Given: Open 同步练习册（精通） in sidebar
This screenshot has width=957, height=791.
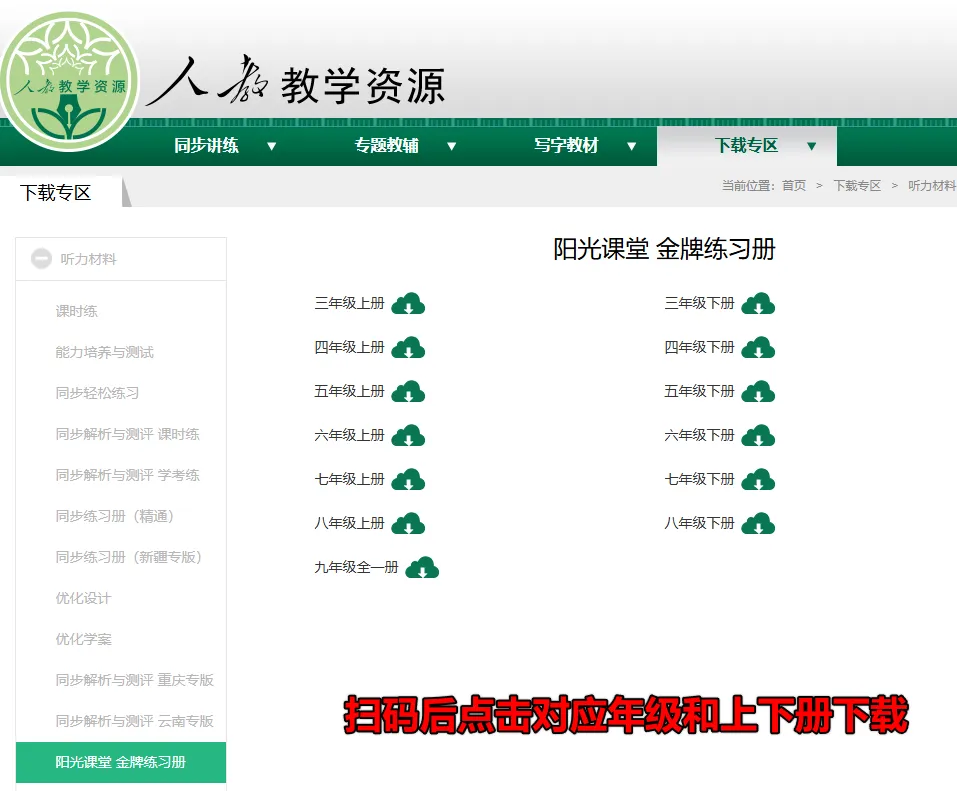Looking at the screenshot, I should click(x=115, y=516).
